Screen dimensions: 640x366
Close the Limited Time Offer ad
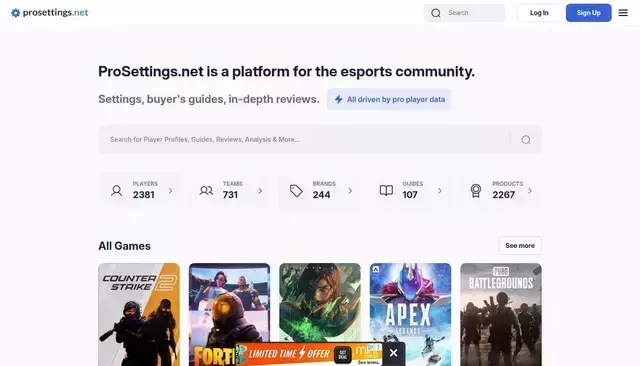click(393, 353)
